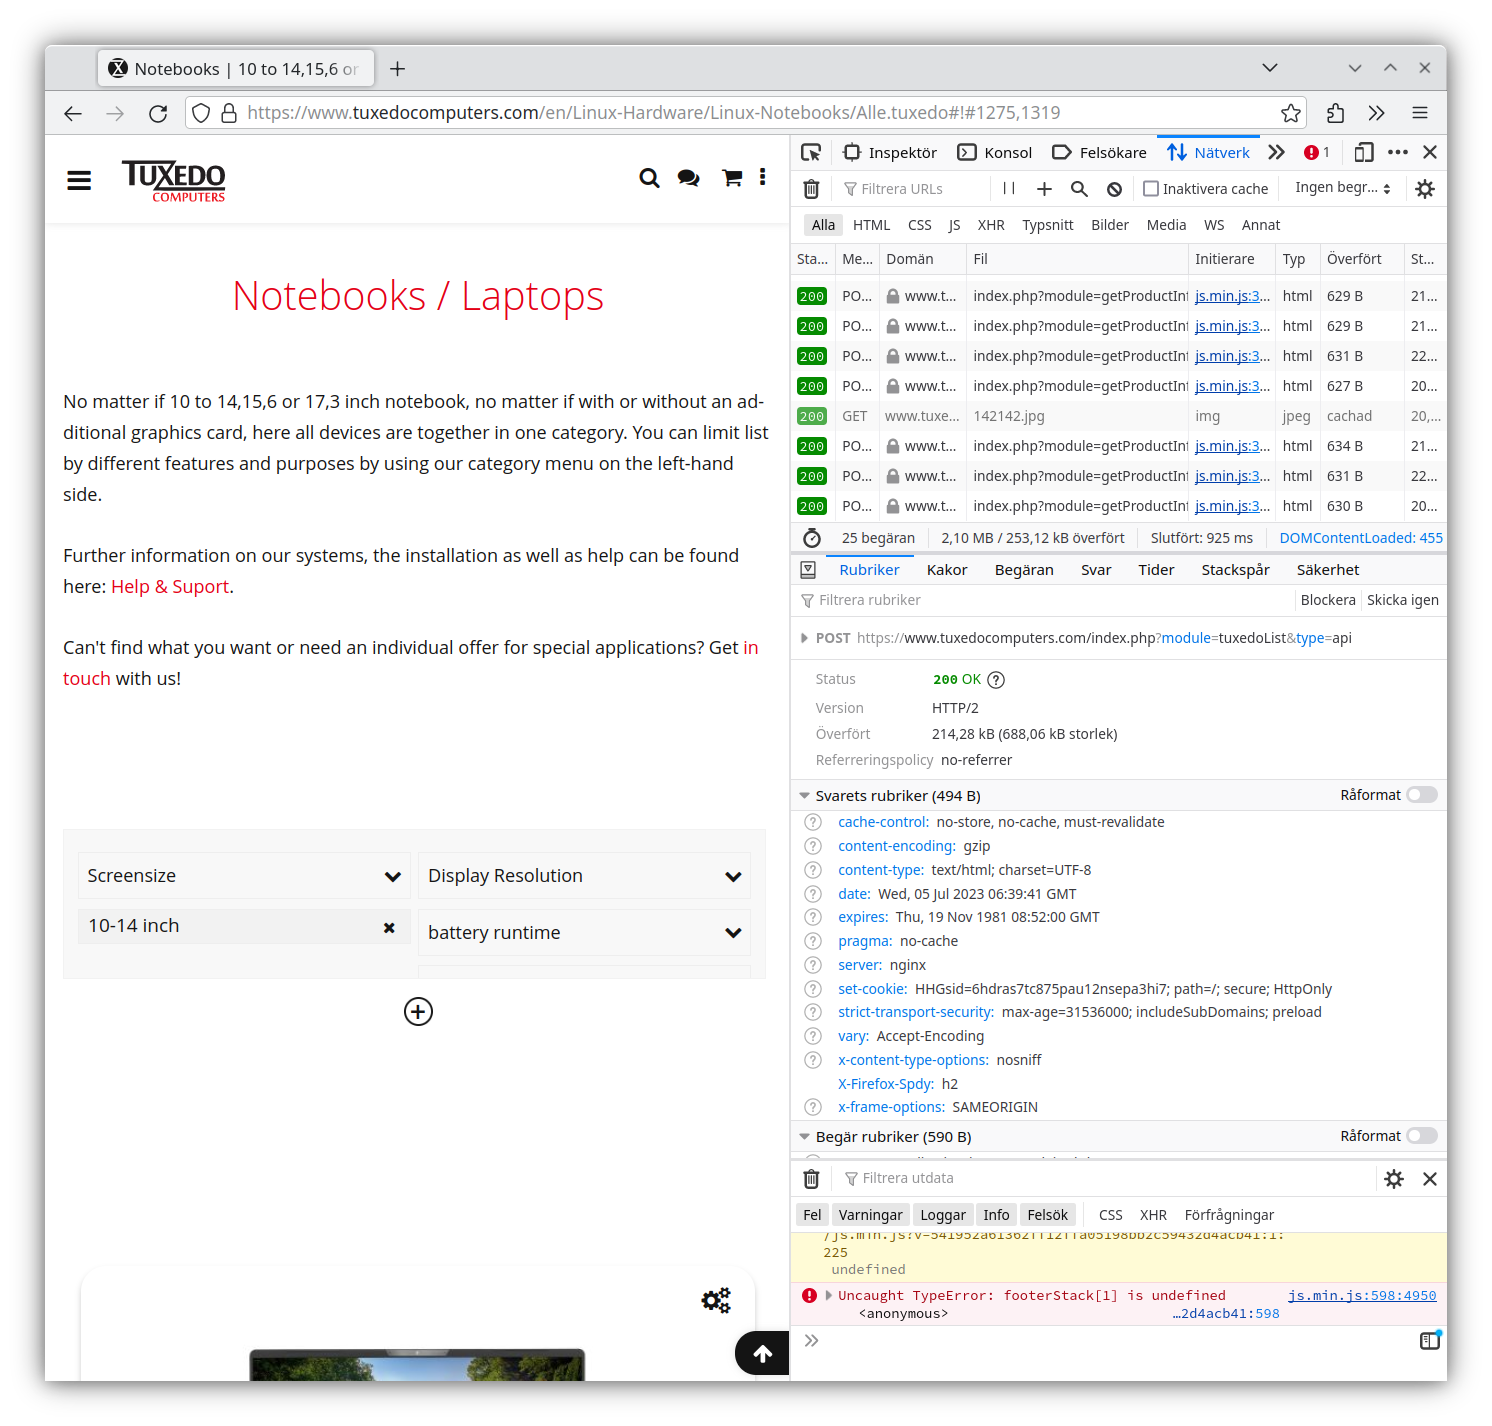Toggle Råformat for response headers
Image resolution: width=1492 pixels, height=1426 pixels.
pos(1421,794)
